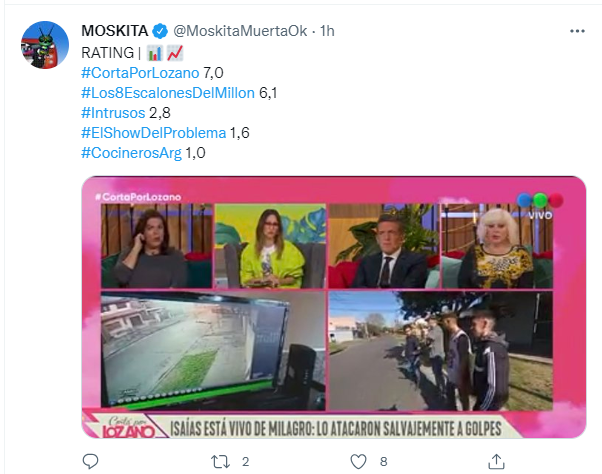Open MOSKITA profile avatar picture

[45, 45]
